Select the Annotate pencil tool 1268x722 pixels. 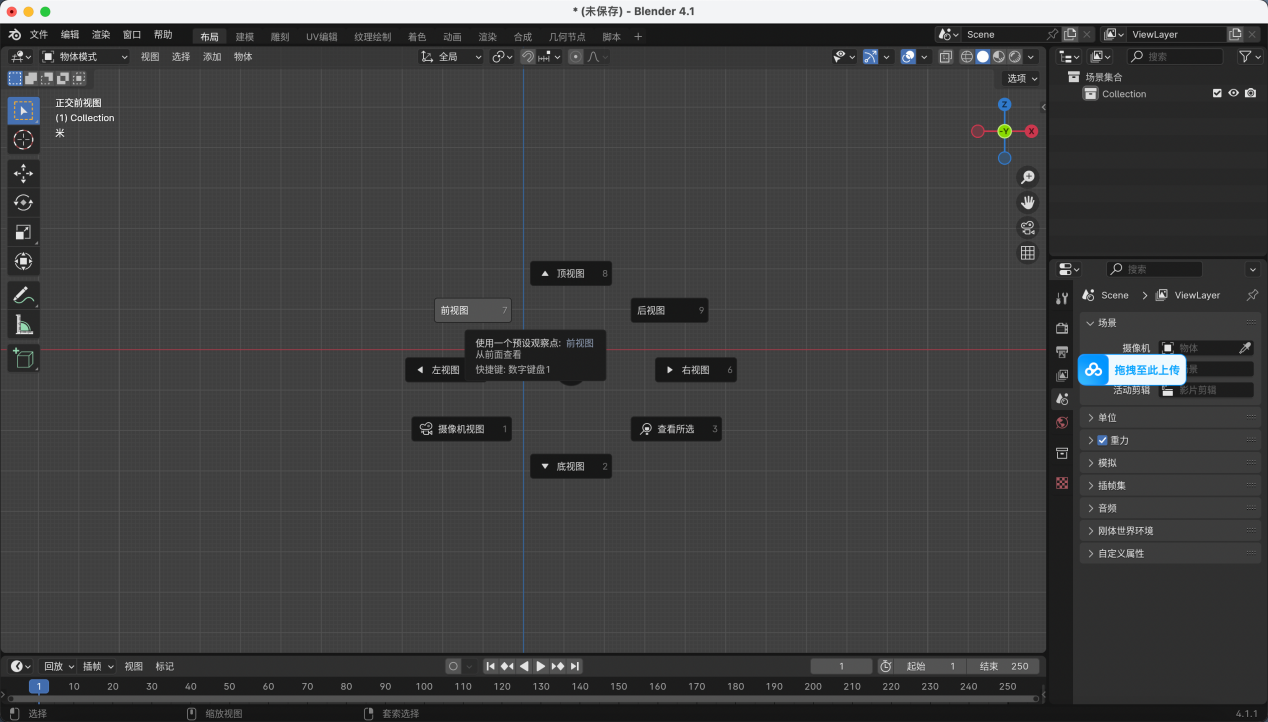[24, 295]
